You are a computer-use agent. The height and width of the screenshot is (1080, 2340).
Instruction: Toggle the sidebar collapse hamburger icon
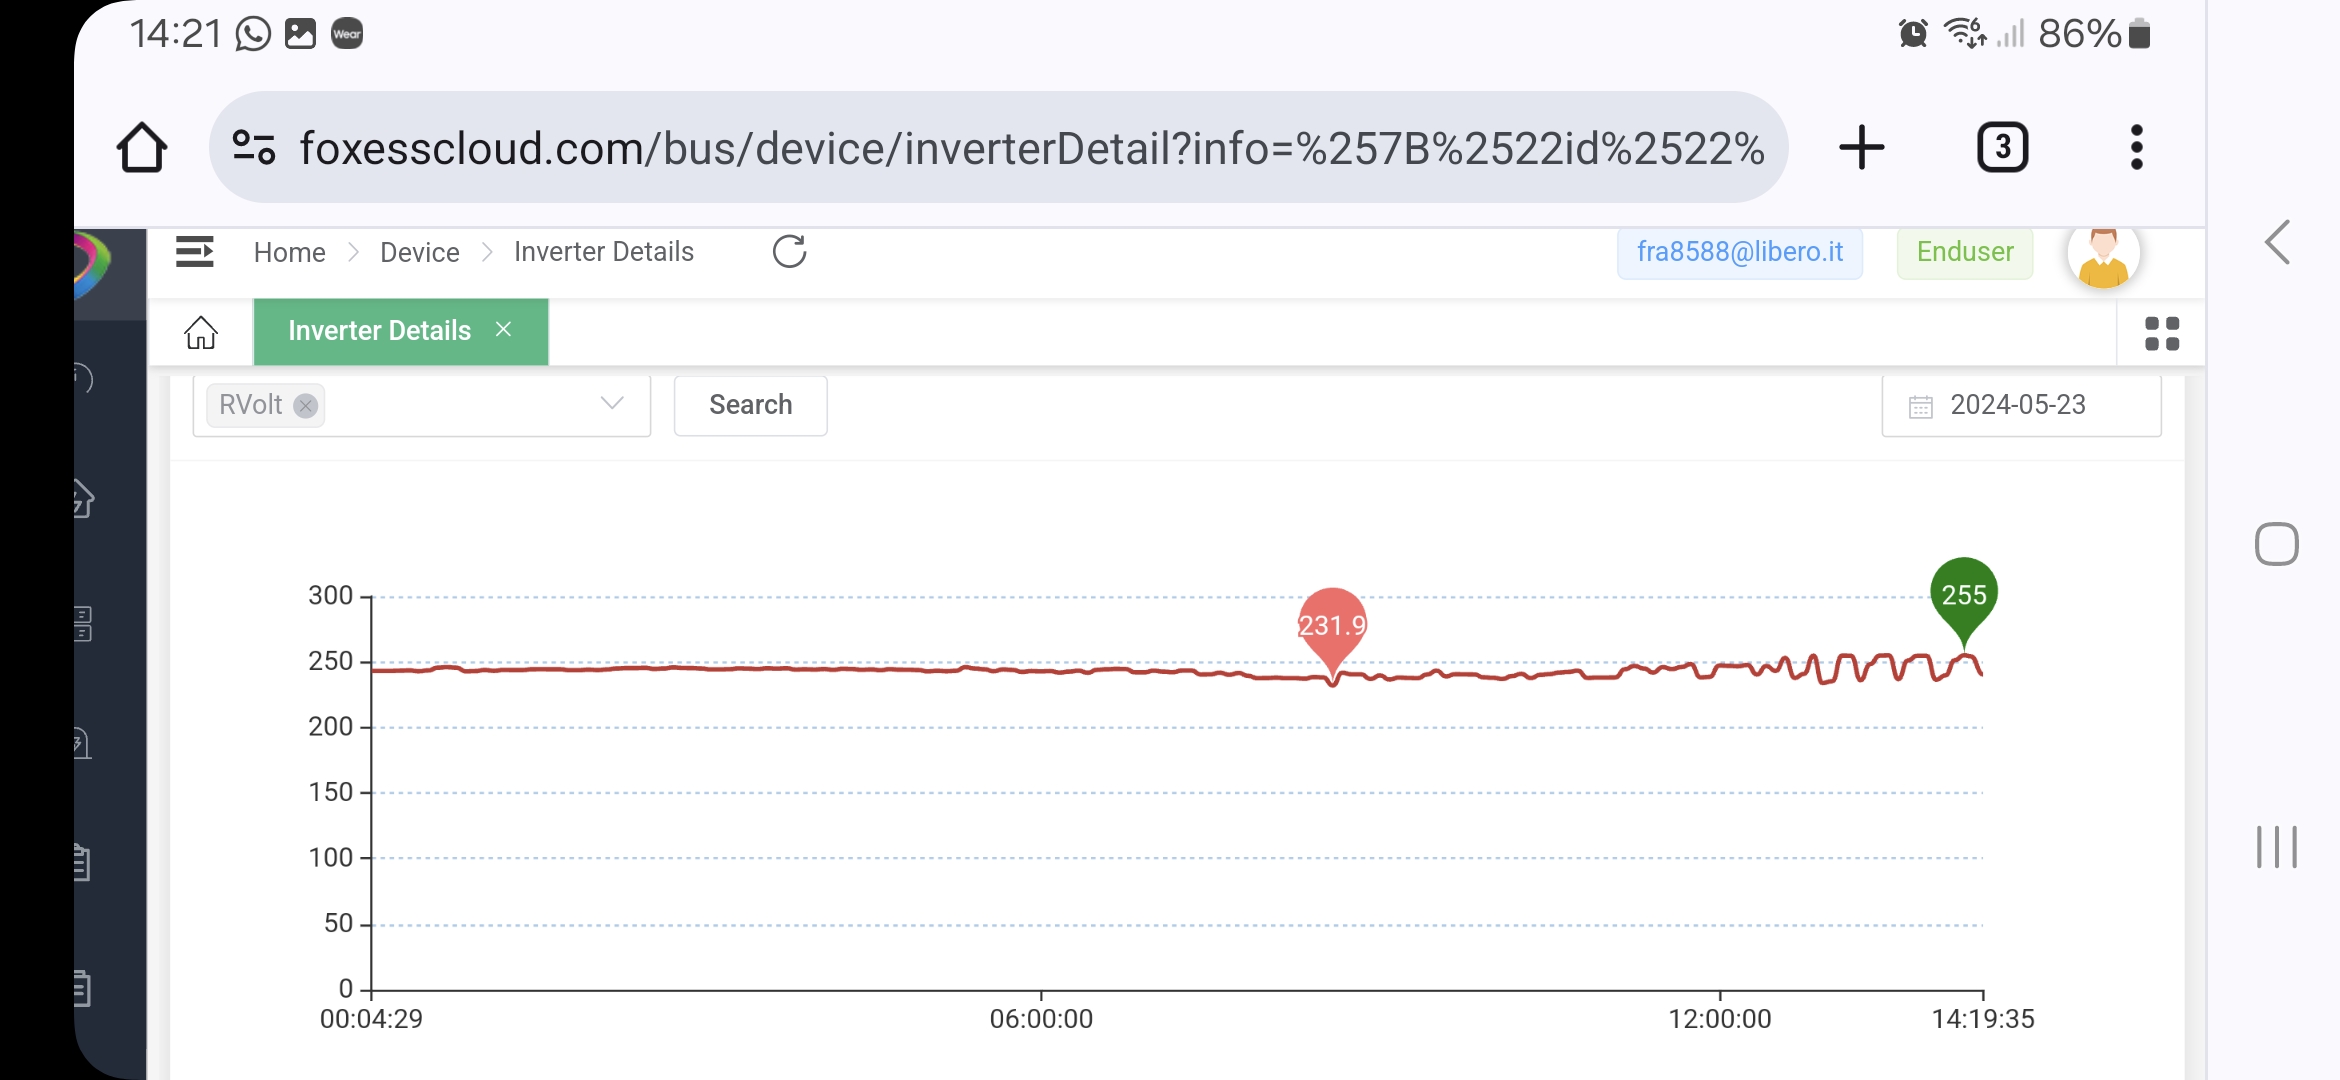point(195,252)
